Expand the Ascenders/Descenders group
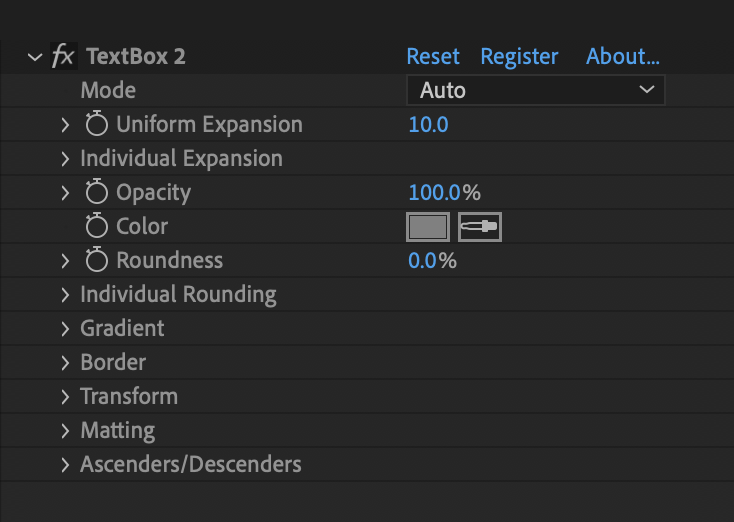734x522 pixels. [x=65, y=465]
